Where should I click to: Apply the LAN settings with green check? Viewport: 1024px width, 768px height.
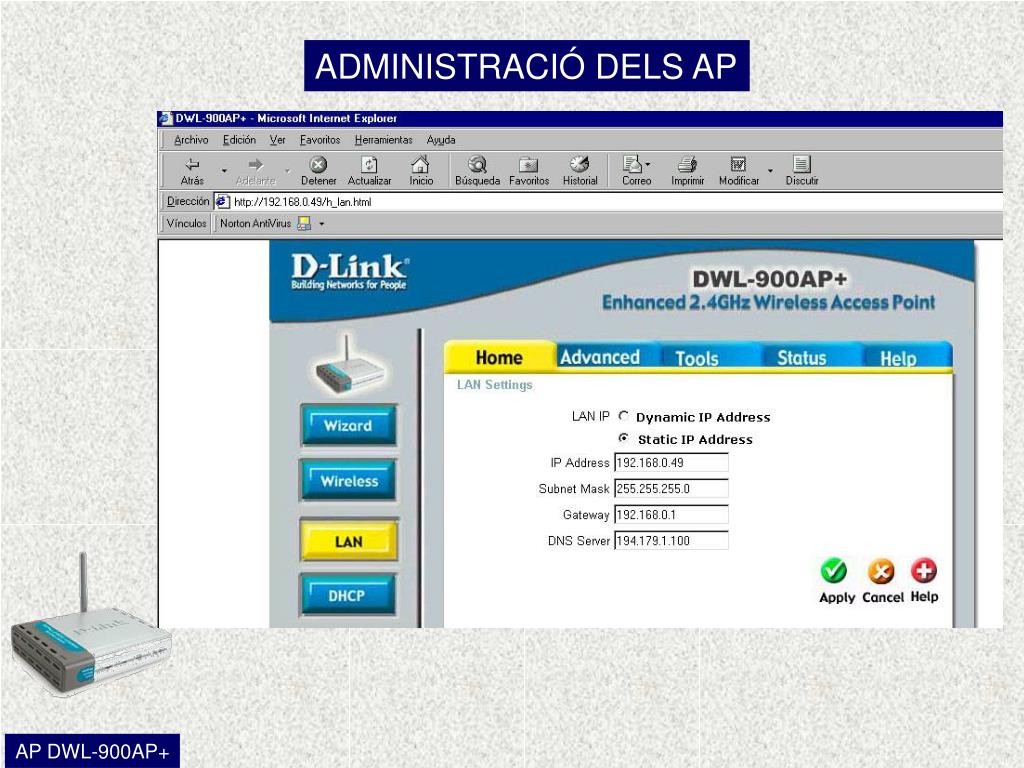tap(834, 571)
